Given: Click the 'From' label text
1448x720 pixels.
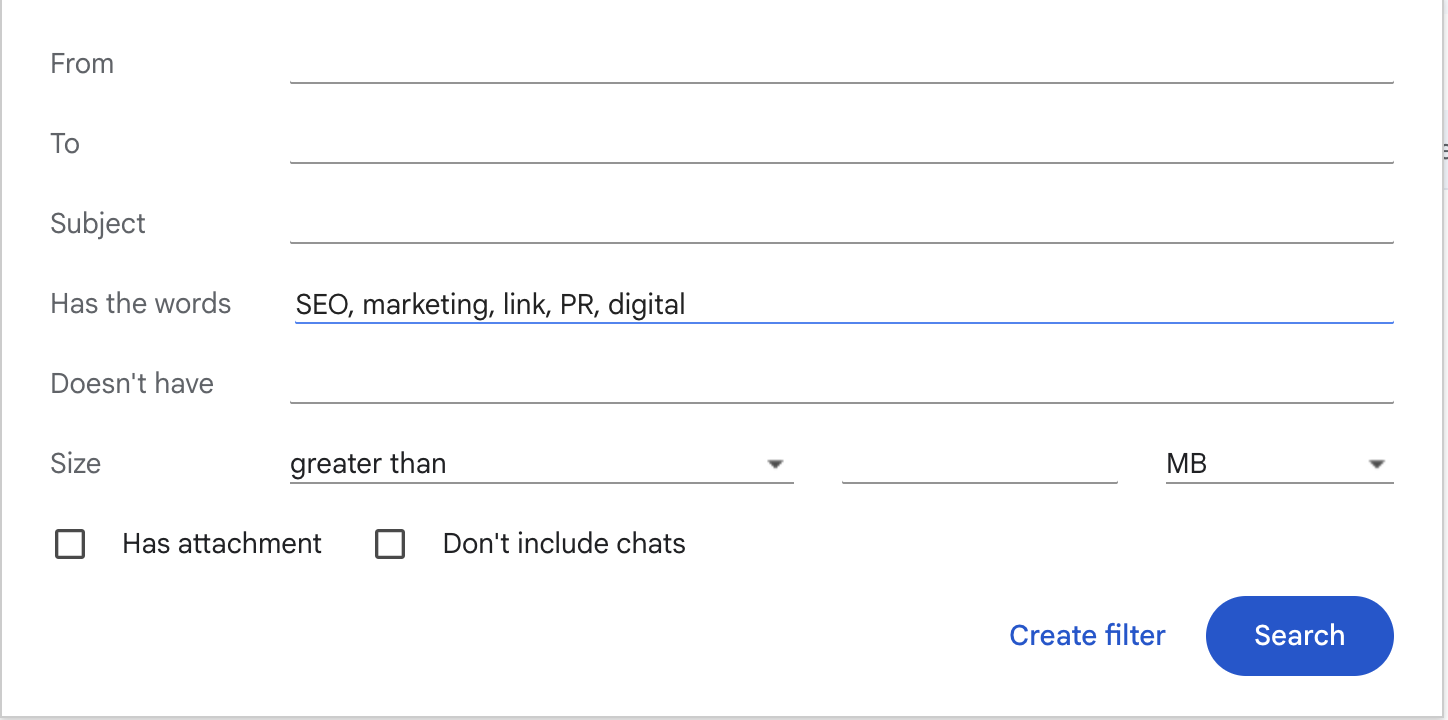Looking at the screenshot, I should [x=82, y=64].
